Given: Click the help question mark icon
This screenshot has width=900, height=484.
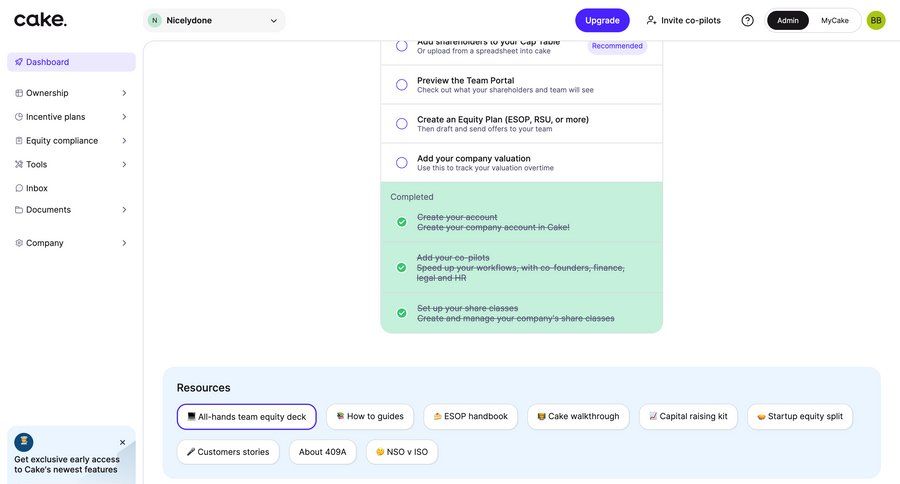Looking at the screenshot, I should [747, 20].
